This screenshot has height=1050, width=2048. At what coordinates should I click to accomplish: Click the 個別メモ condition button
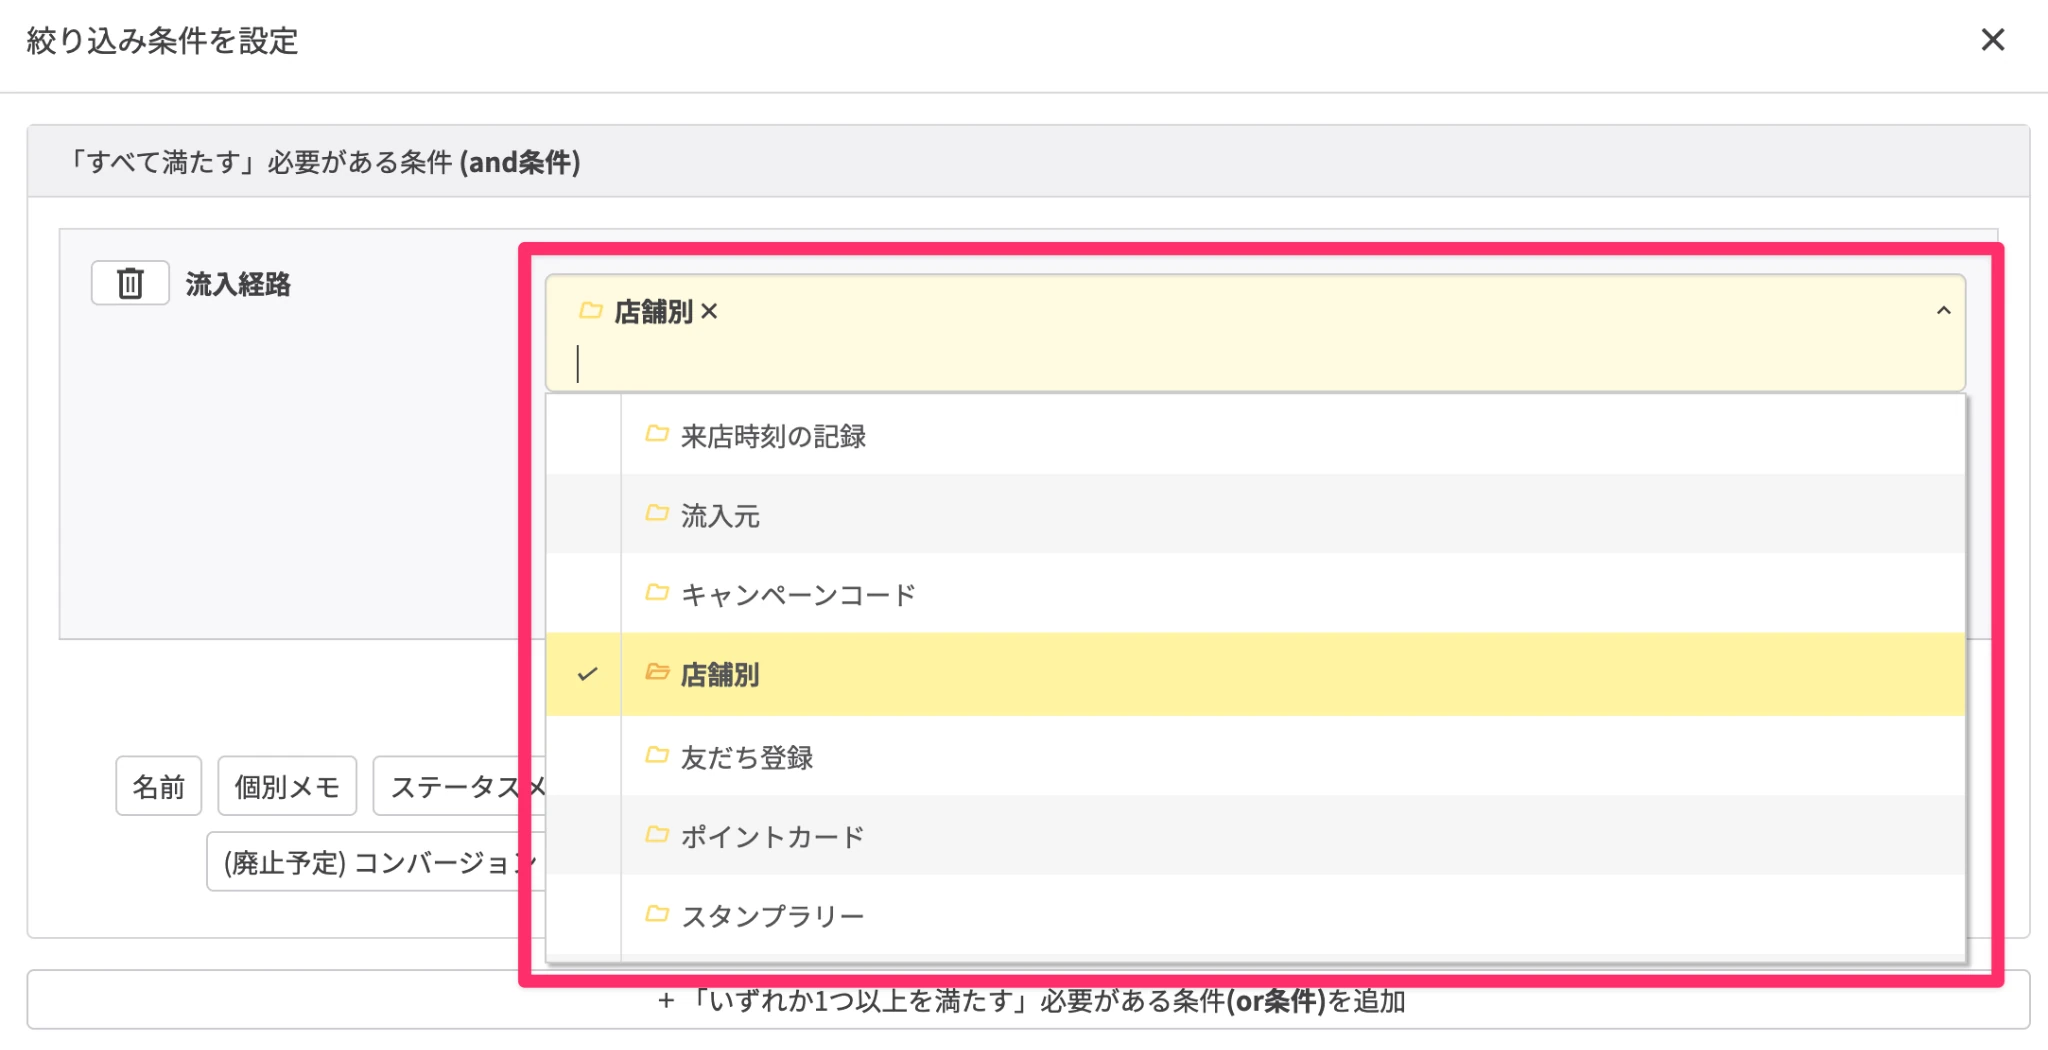click(x=287, y=786)
